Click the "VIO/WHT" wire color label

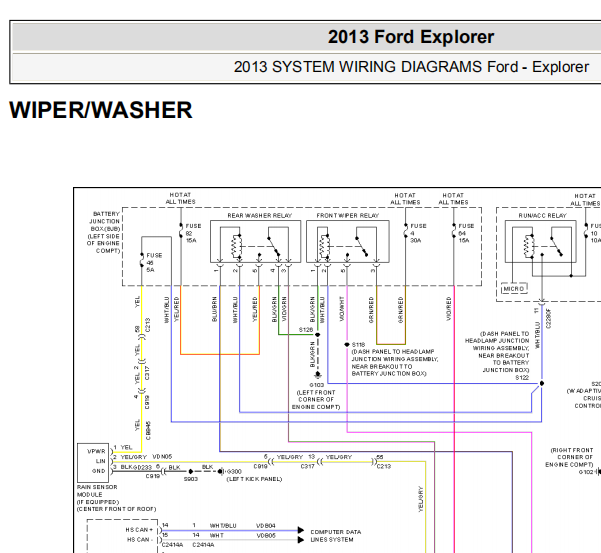pos(342,309)
